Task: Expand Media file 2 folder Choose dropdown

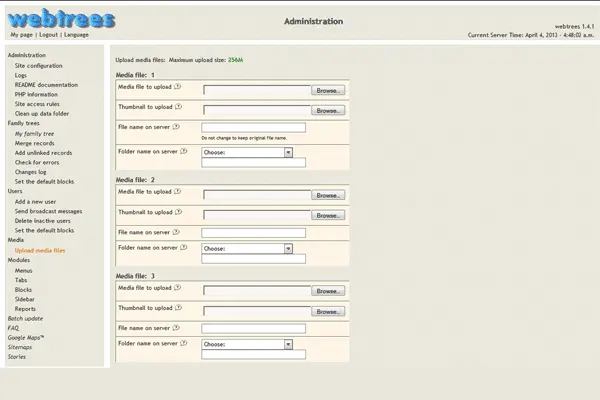Action: point(246,247)
